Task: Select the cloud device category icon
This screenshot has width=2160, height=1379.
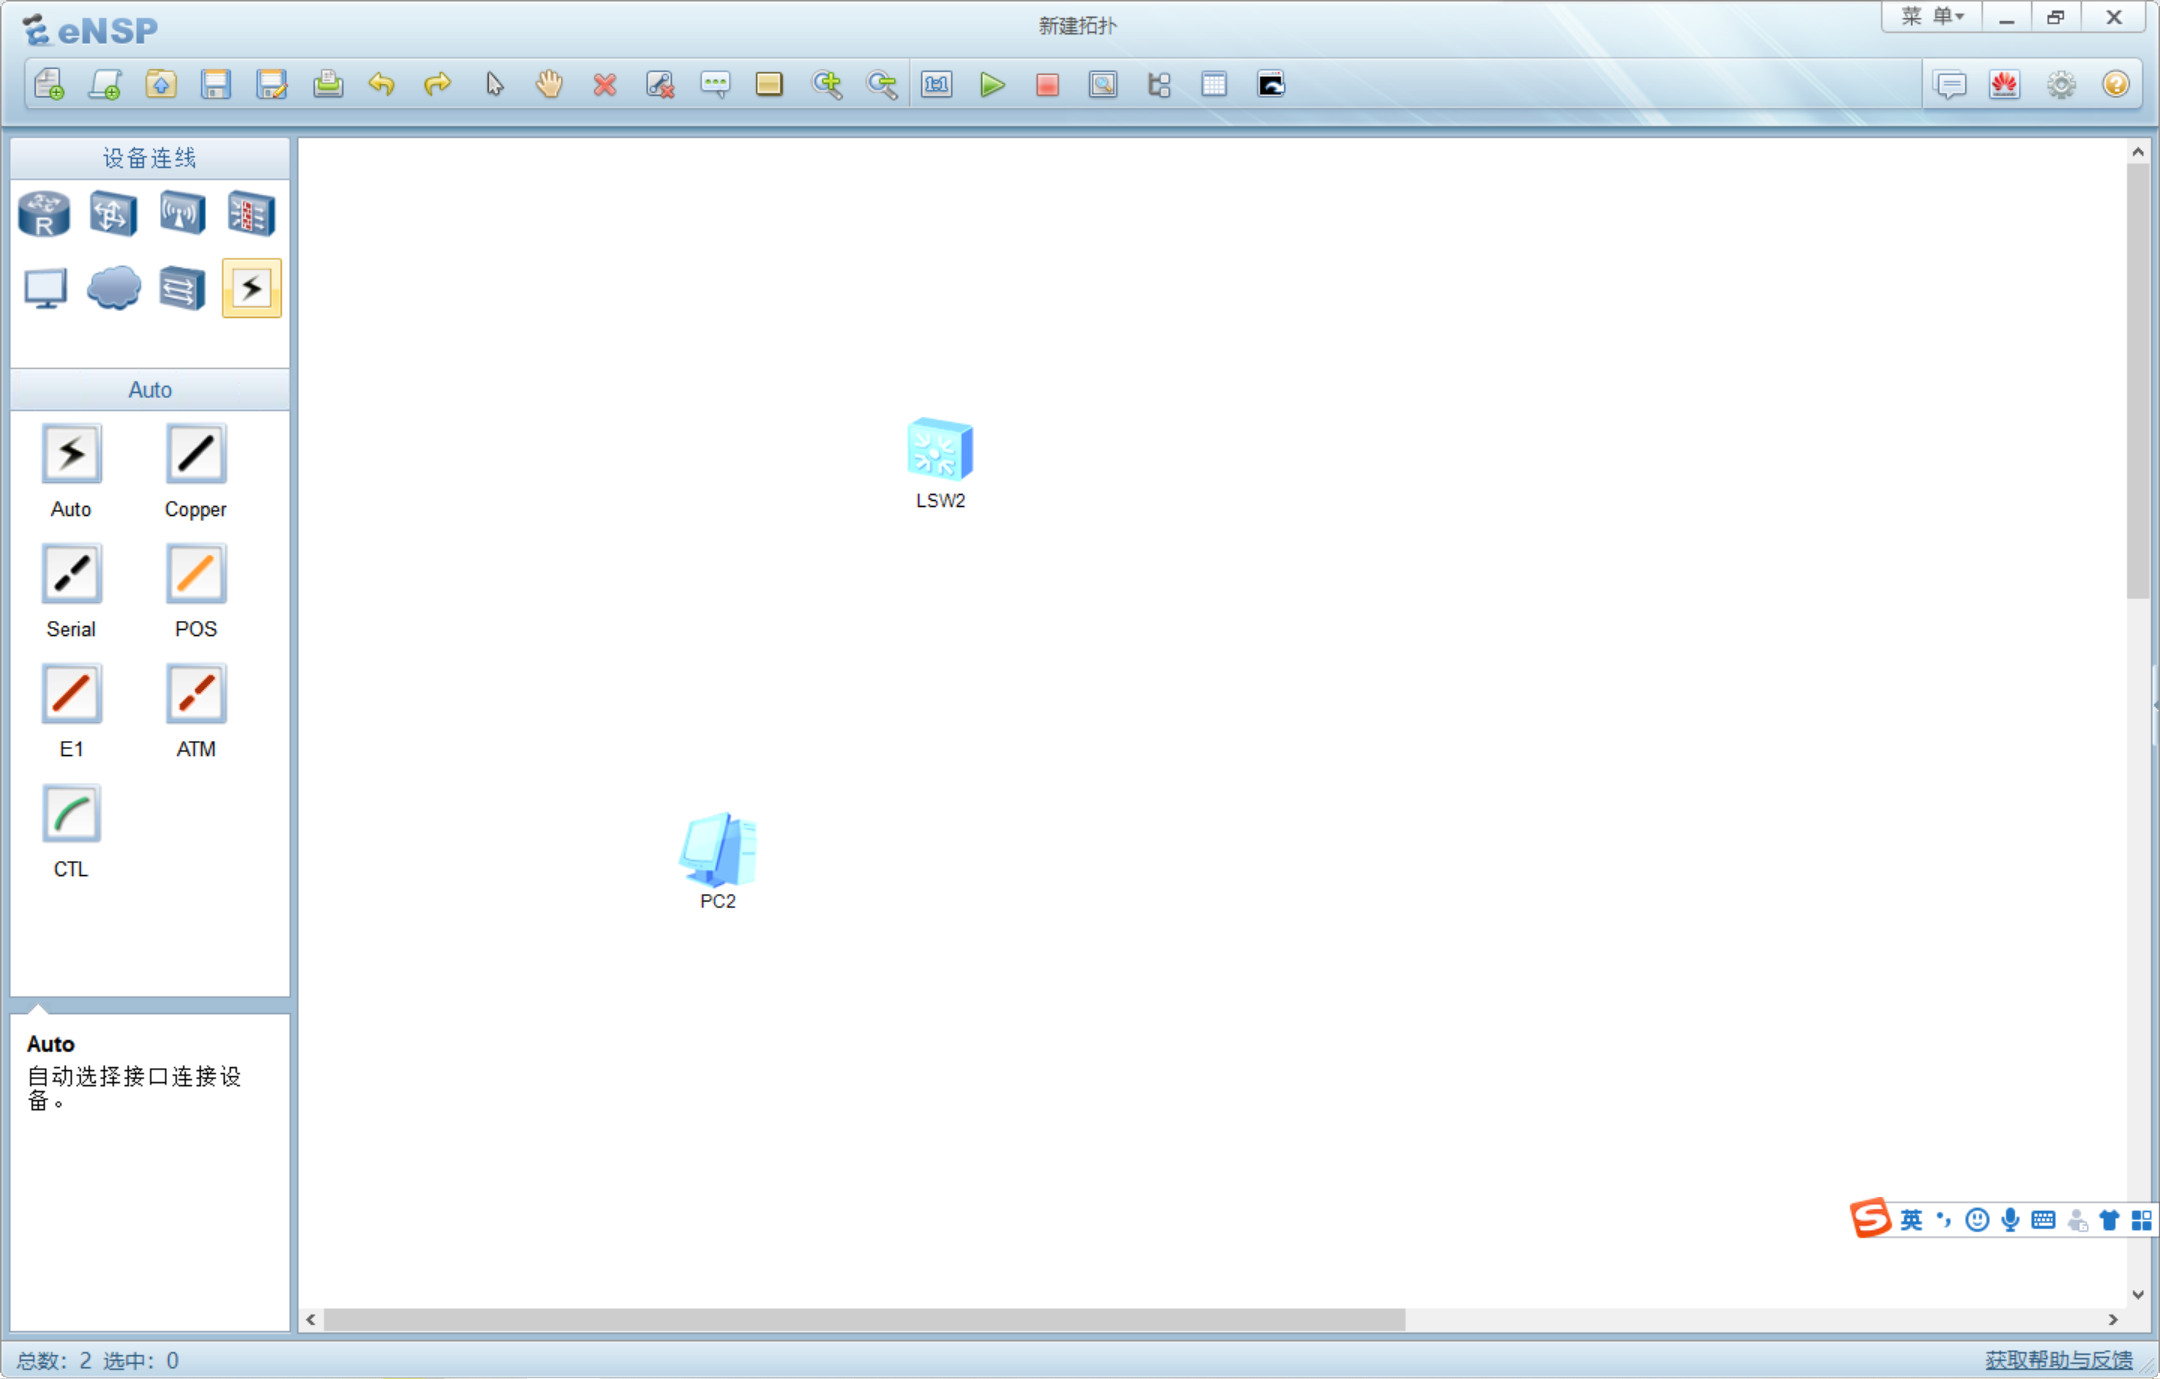Action: pos(113,288)
